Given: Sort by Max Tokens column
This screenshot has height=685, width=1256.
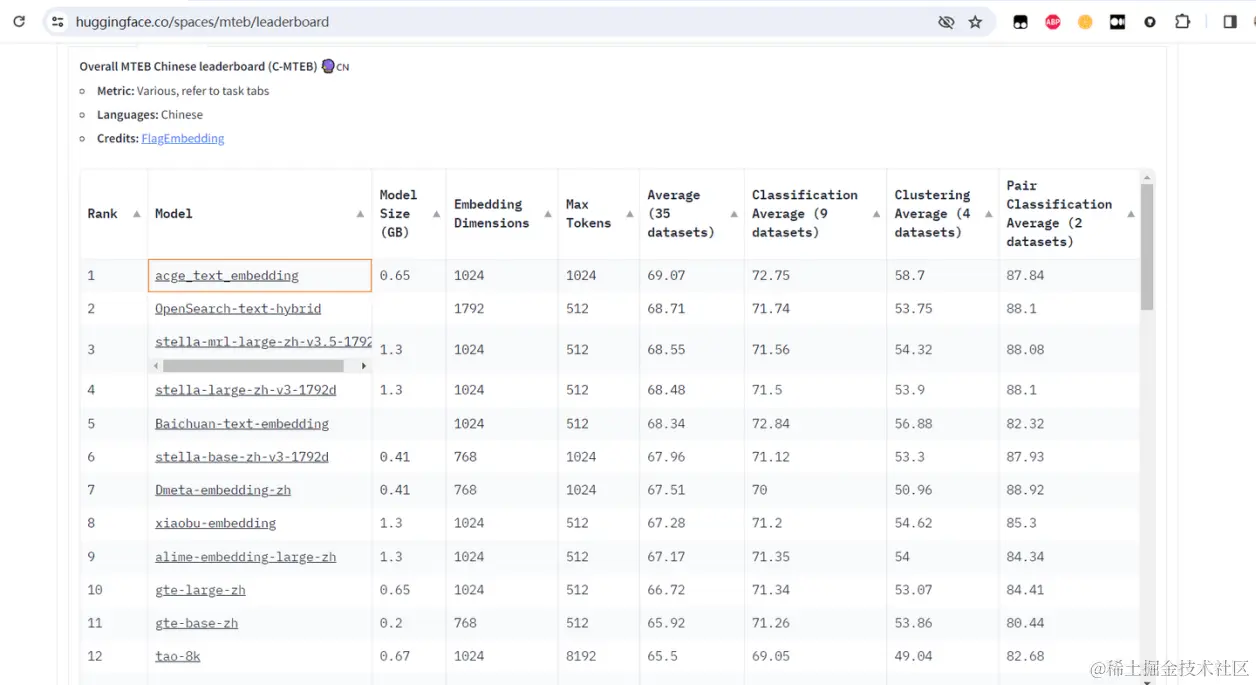Looking at the screenshot, I should pyautogui.click(x=629, y=214).
